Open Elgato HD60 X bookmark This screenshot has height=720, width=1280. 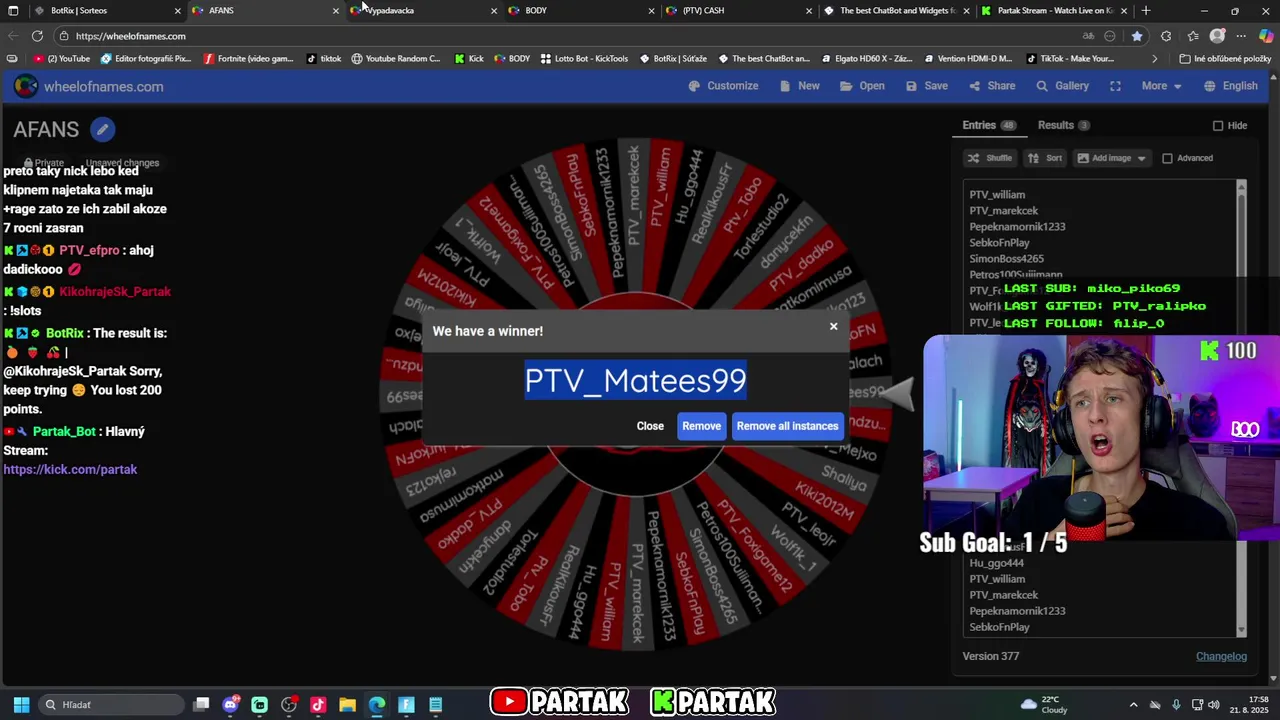[865, 59]
